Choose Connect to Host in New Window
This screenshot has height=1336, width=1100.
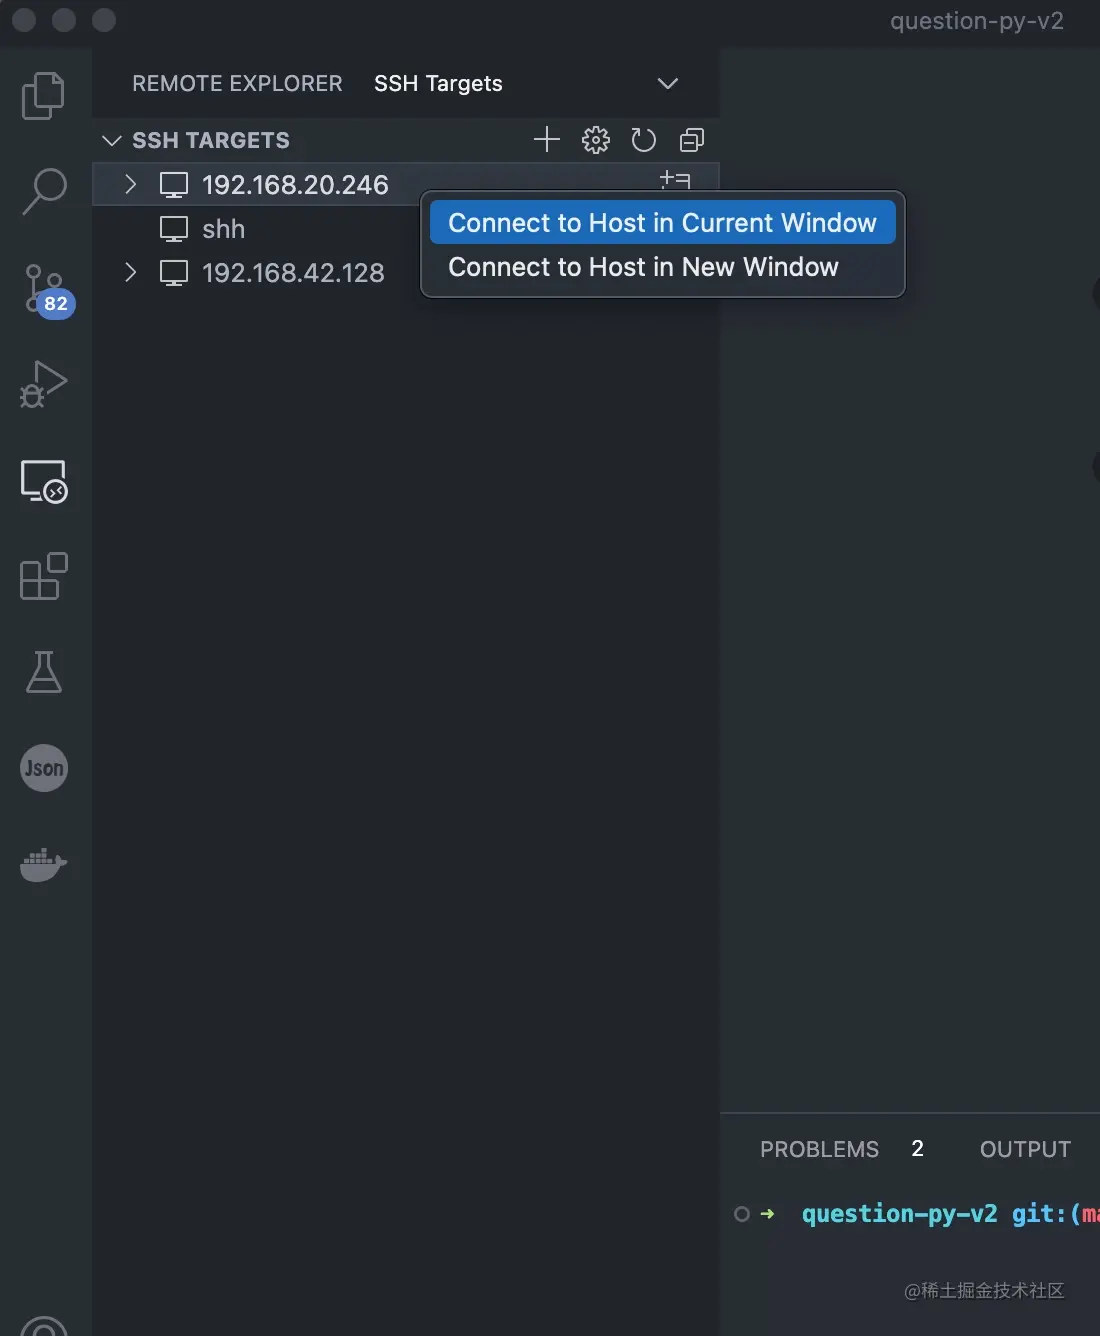pyautogui.click(x=643, y=267)
